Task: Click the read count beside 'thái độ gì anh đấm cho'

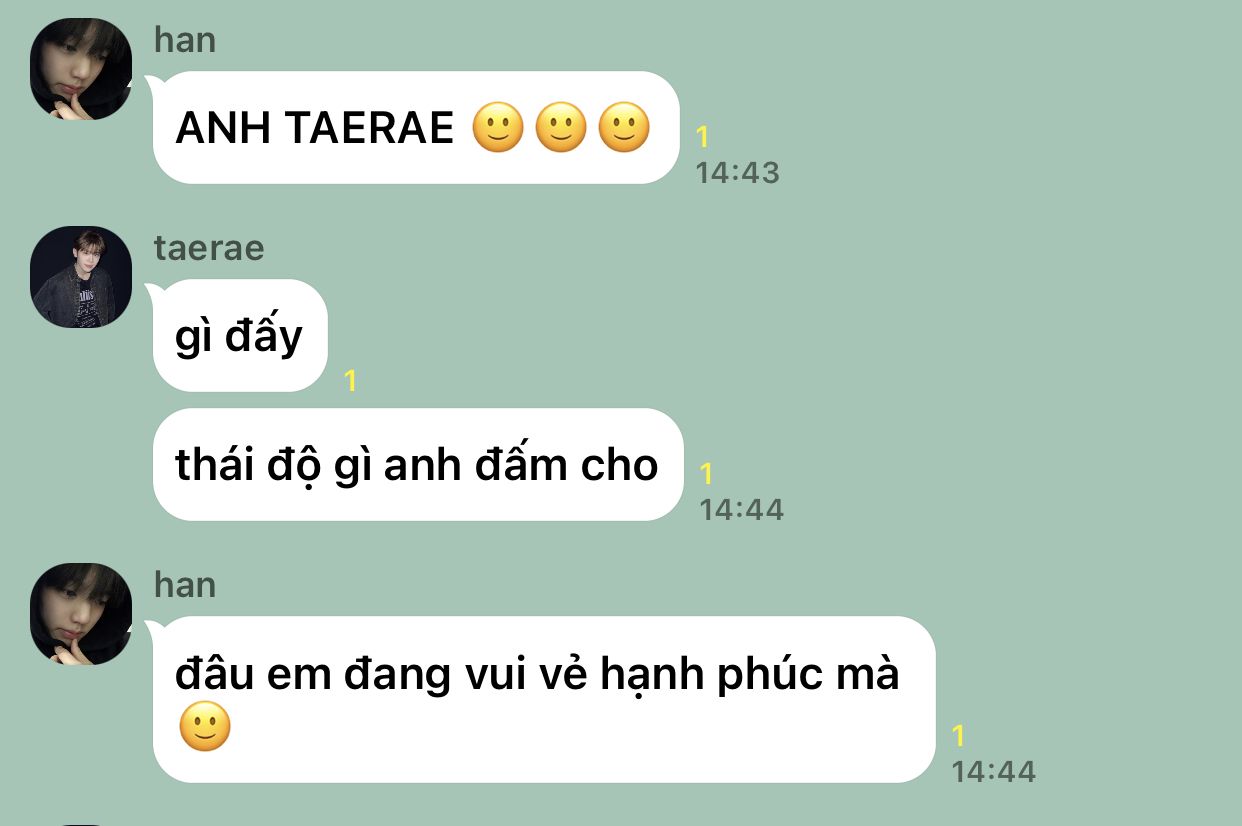Action: coord(707,474)
